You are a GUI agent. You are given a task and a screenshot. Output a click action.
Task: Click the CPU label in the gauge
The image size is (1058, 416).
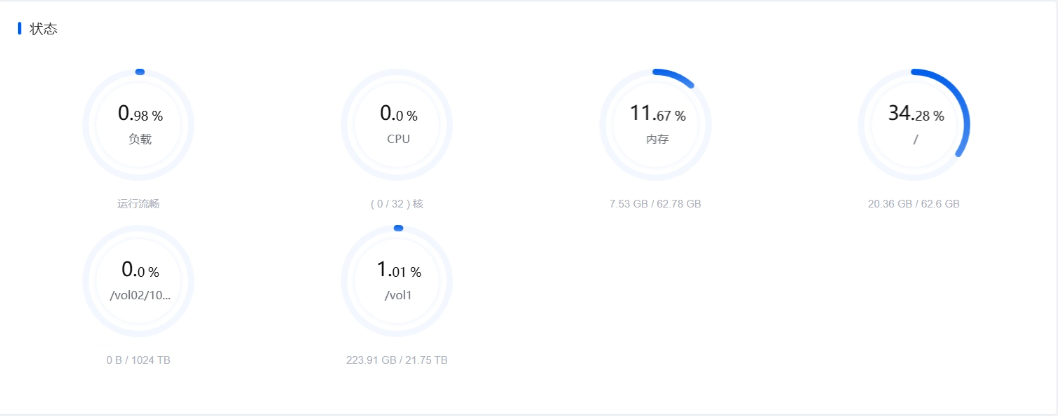[398, 139]
